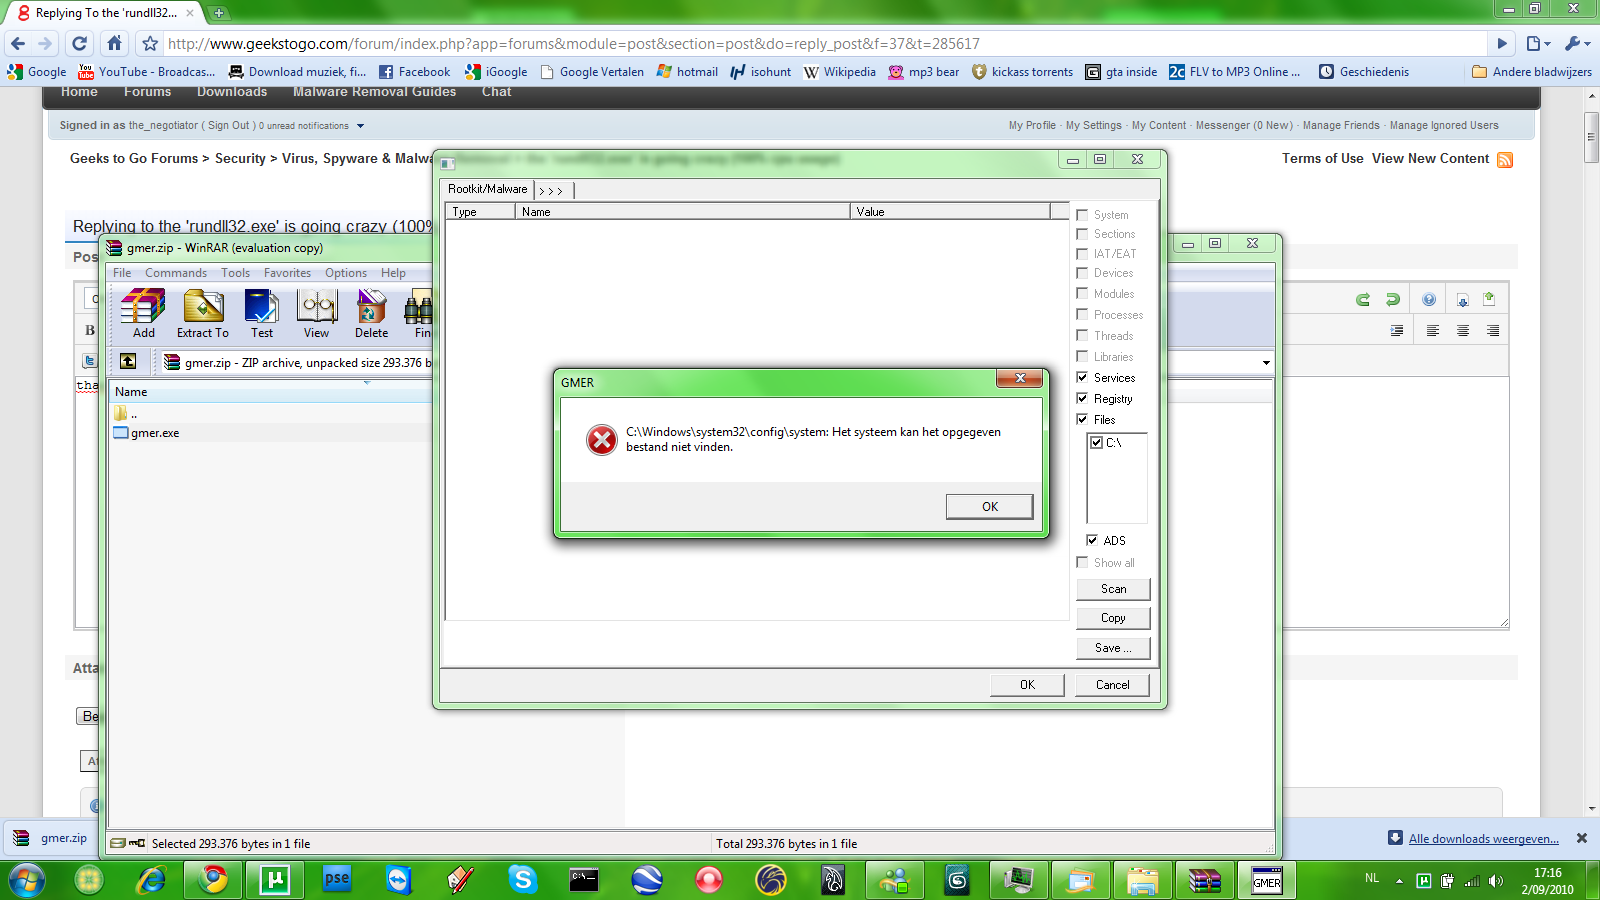
Task: Click the browser Reload icon
Action: (x=80, y=43)
